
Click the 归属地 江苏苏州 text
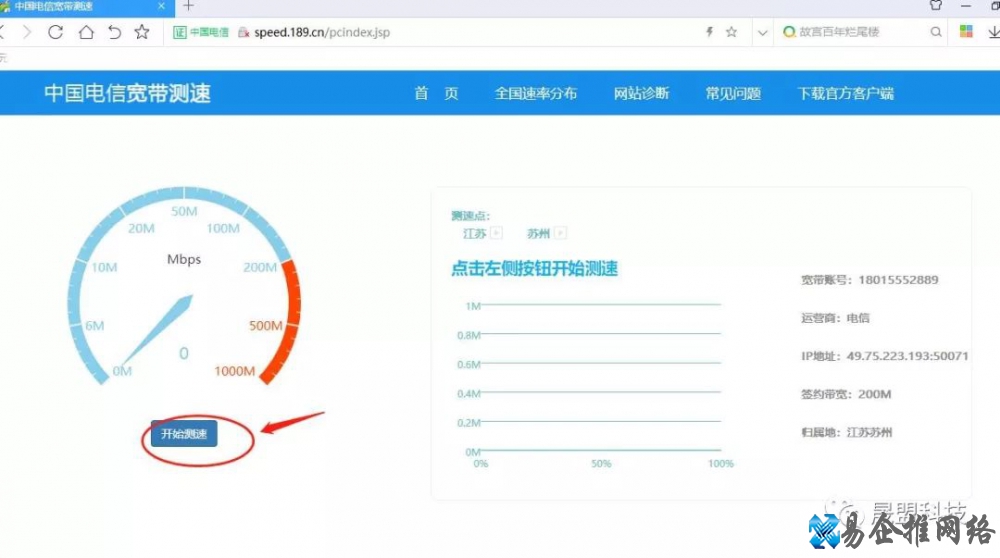[846, 432]
